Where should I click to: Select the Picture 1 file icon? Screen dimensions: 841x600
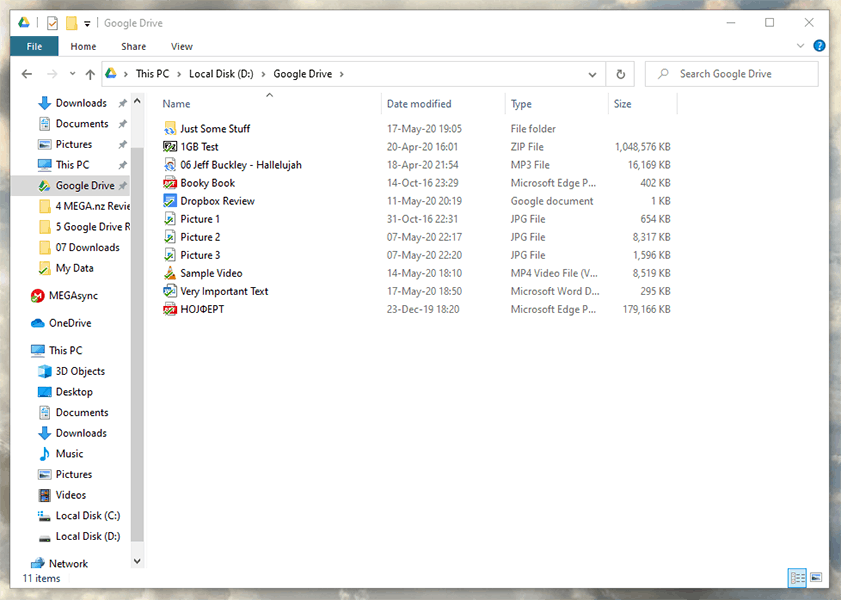click(169, 219)
